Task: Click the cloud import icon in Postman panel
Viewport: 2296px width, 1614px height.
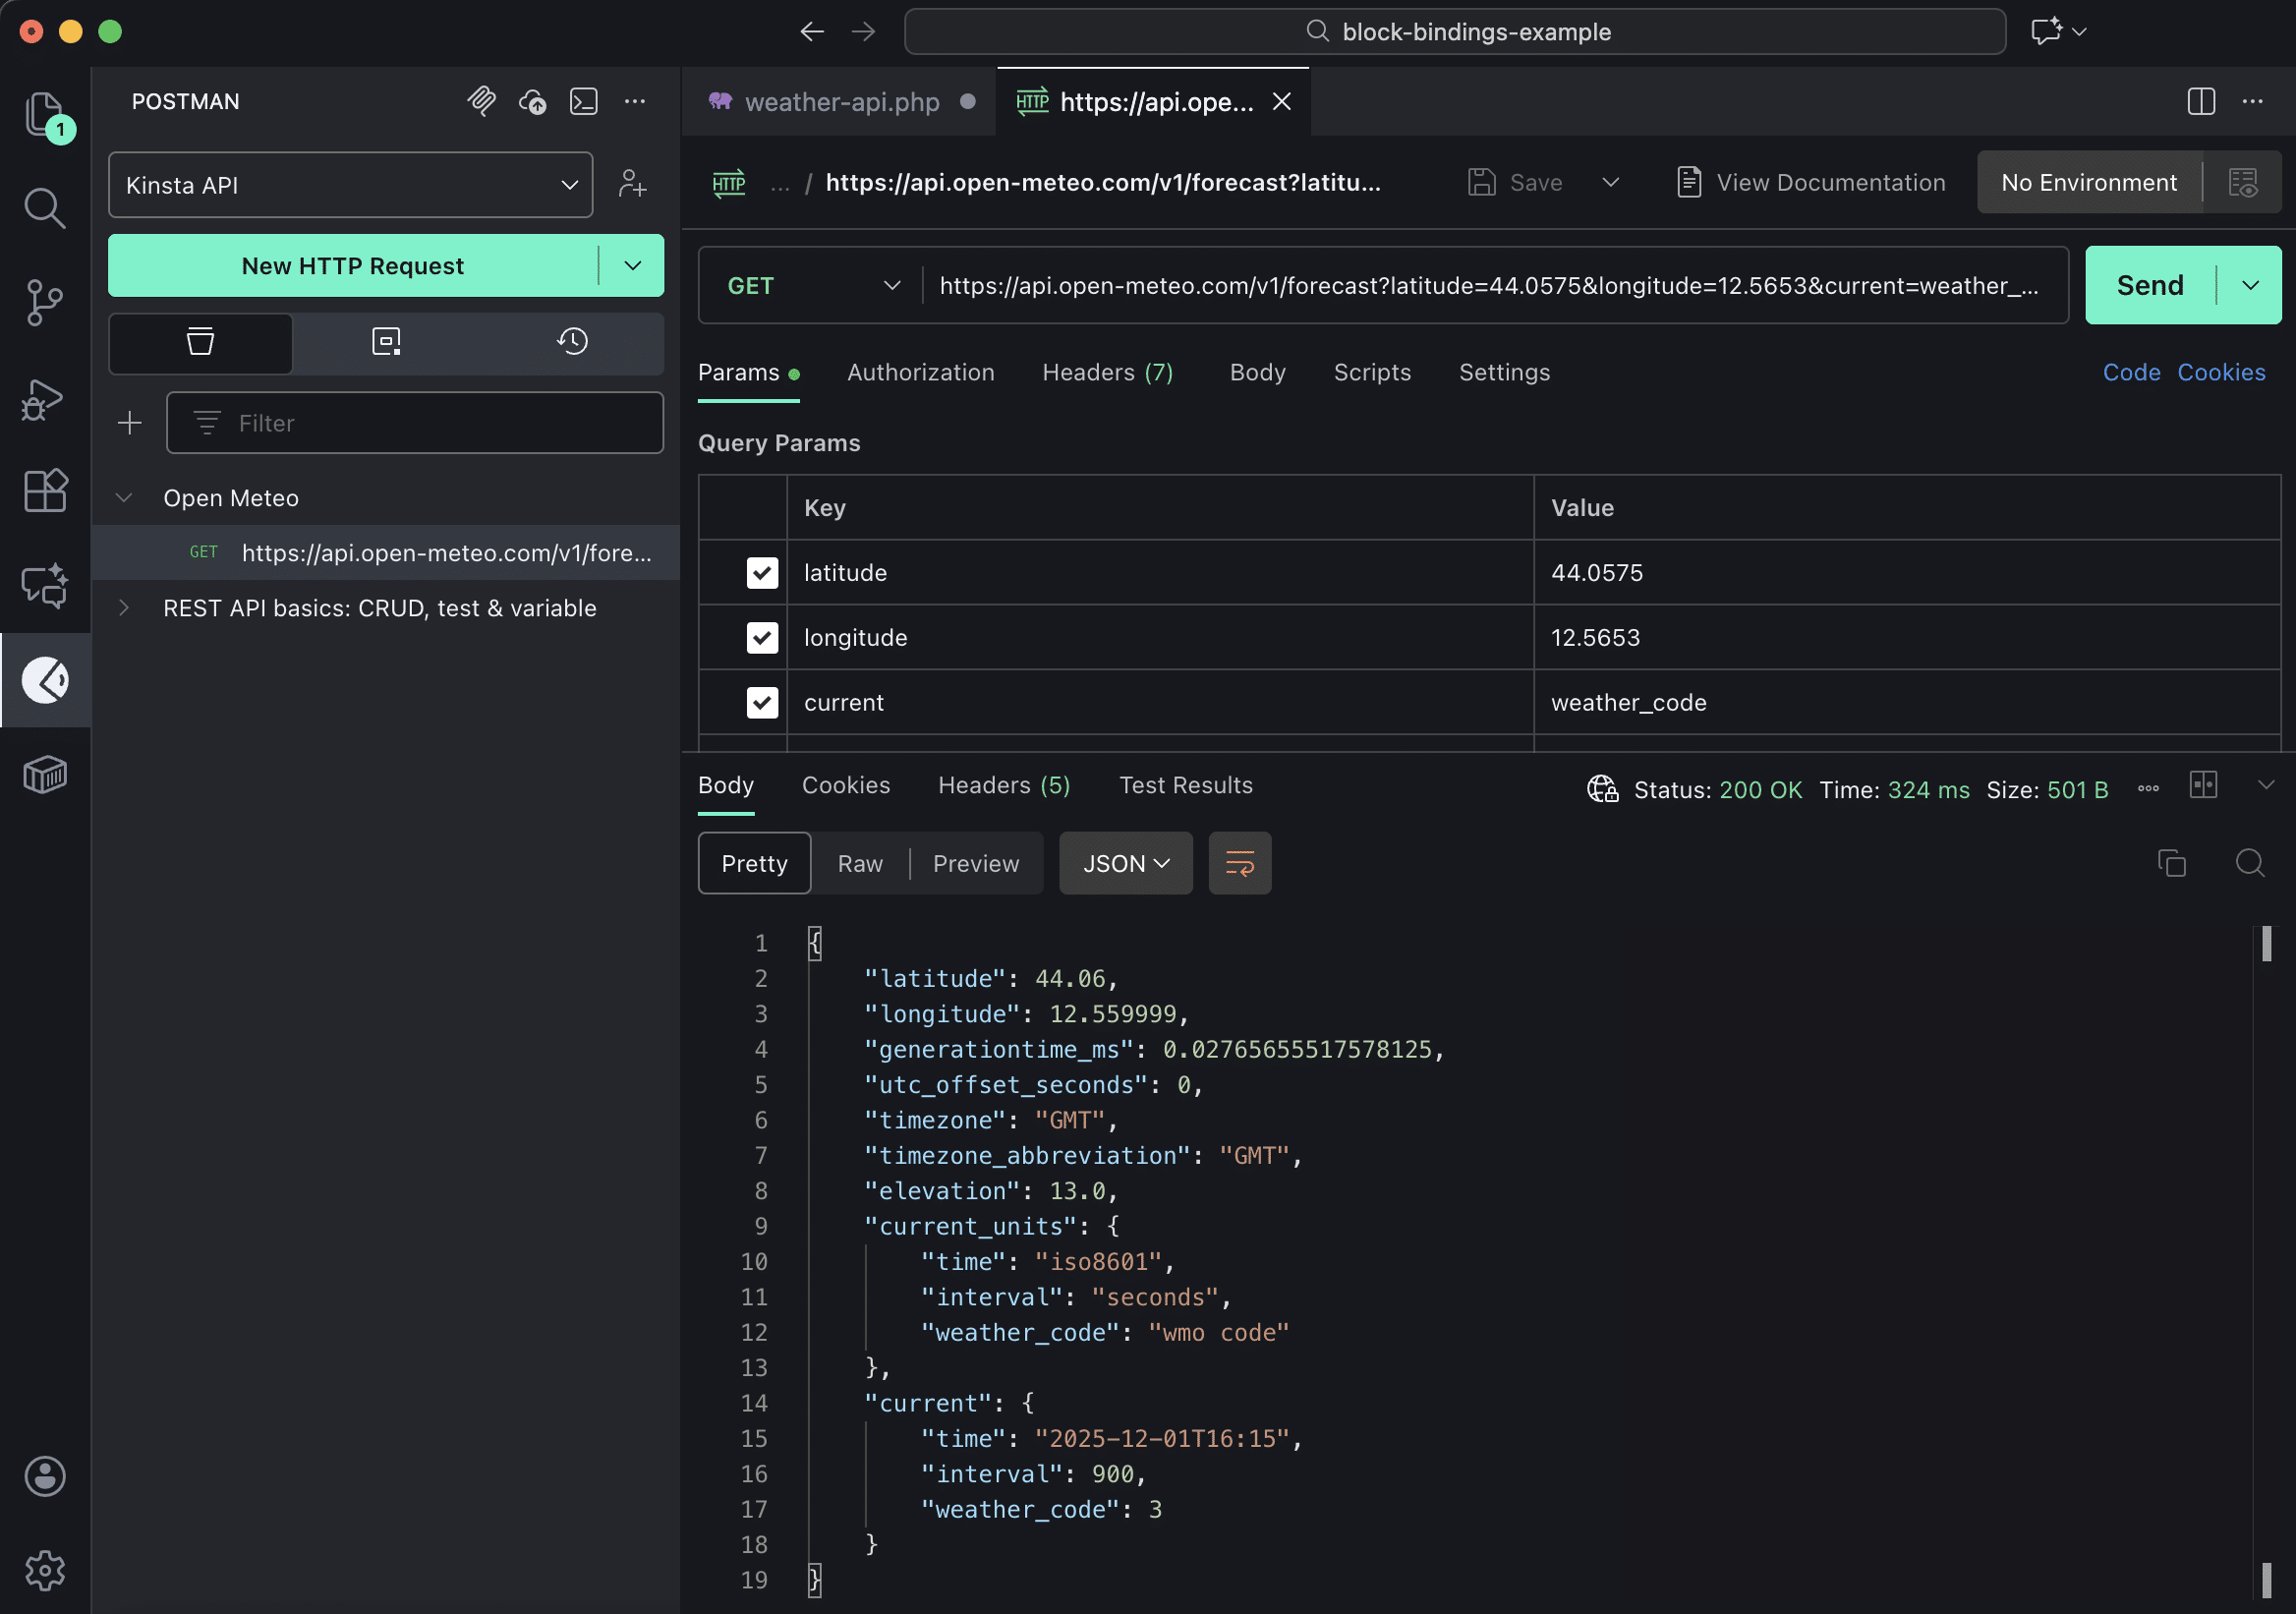Action: pyautogui.click(x=533, y=101)
